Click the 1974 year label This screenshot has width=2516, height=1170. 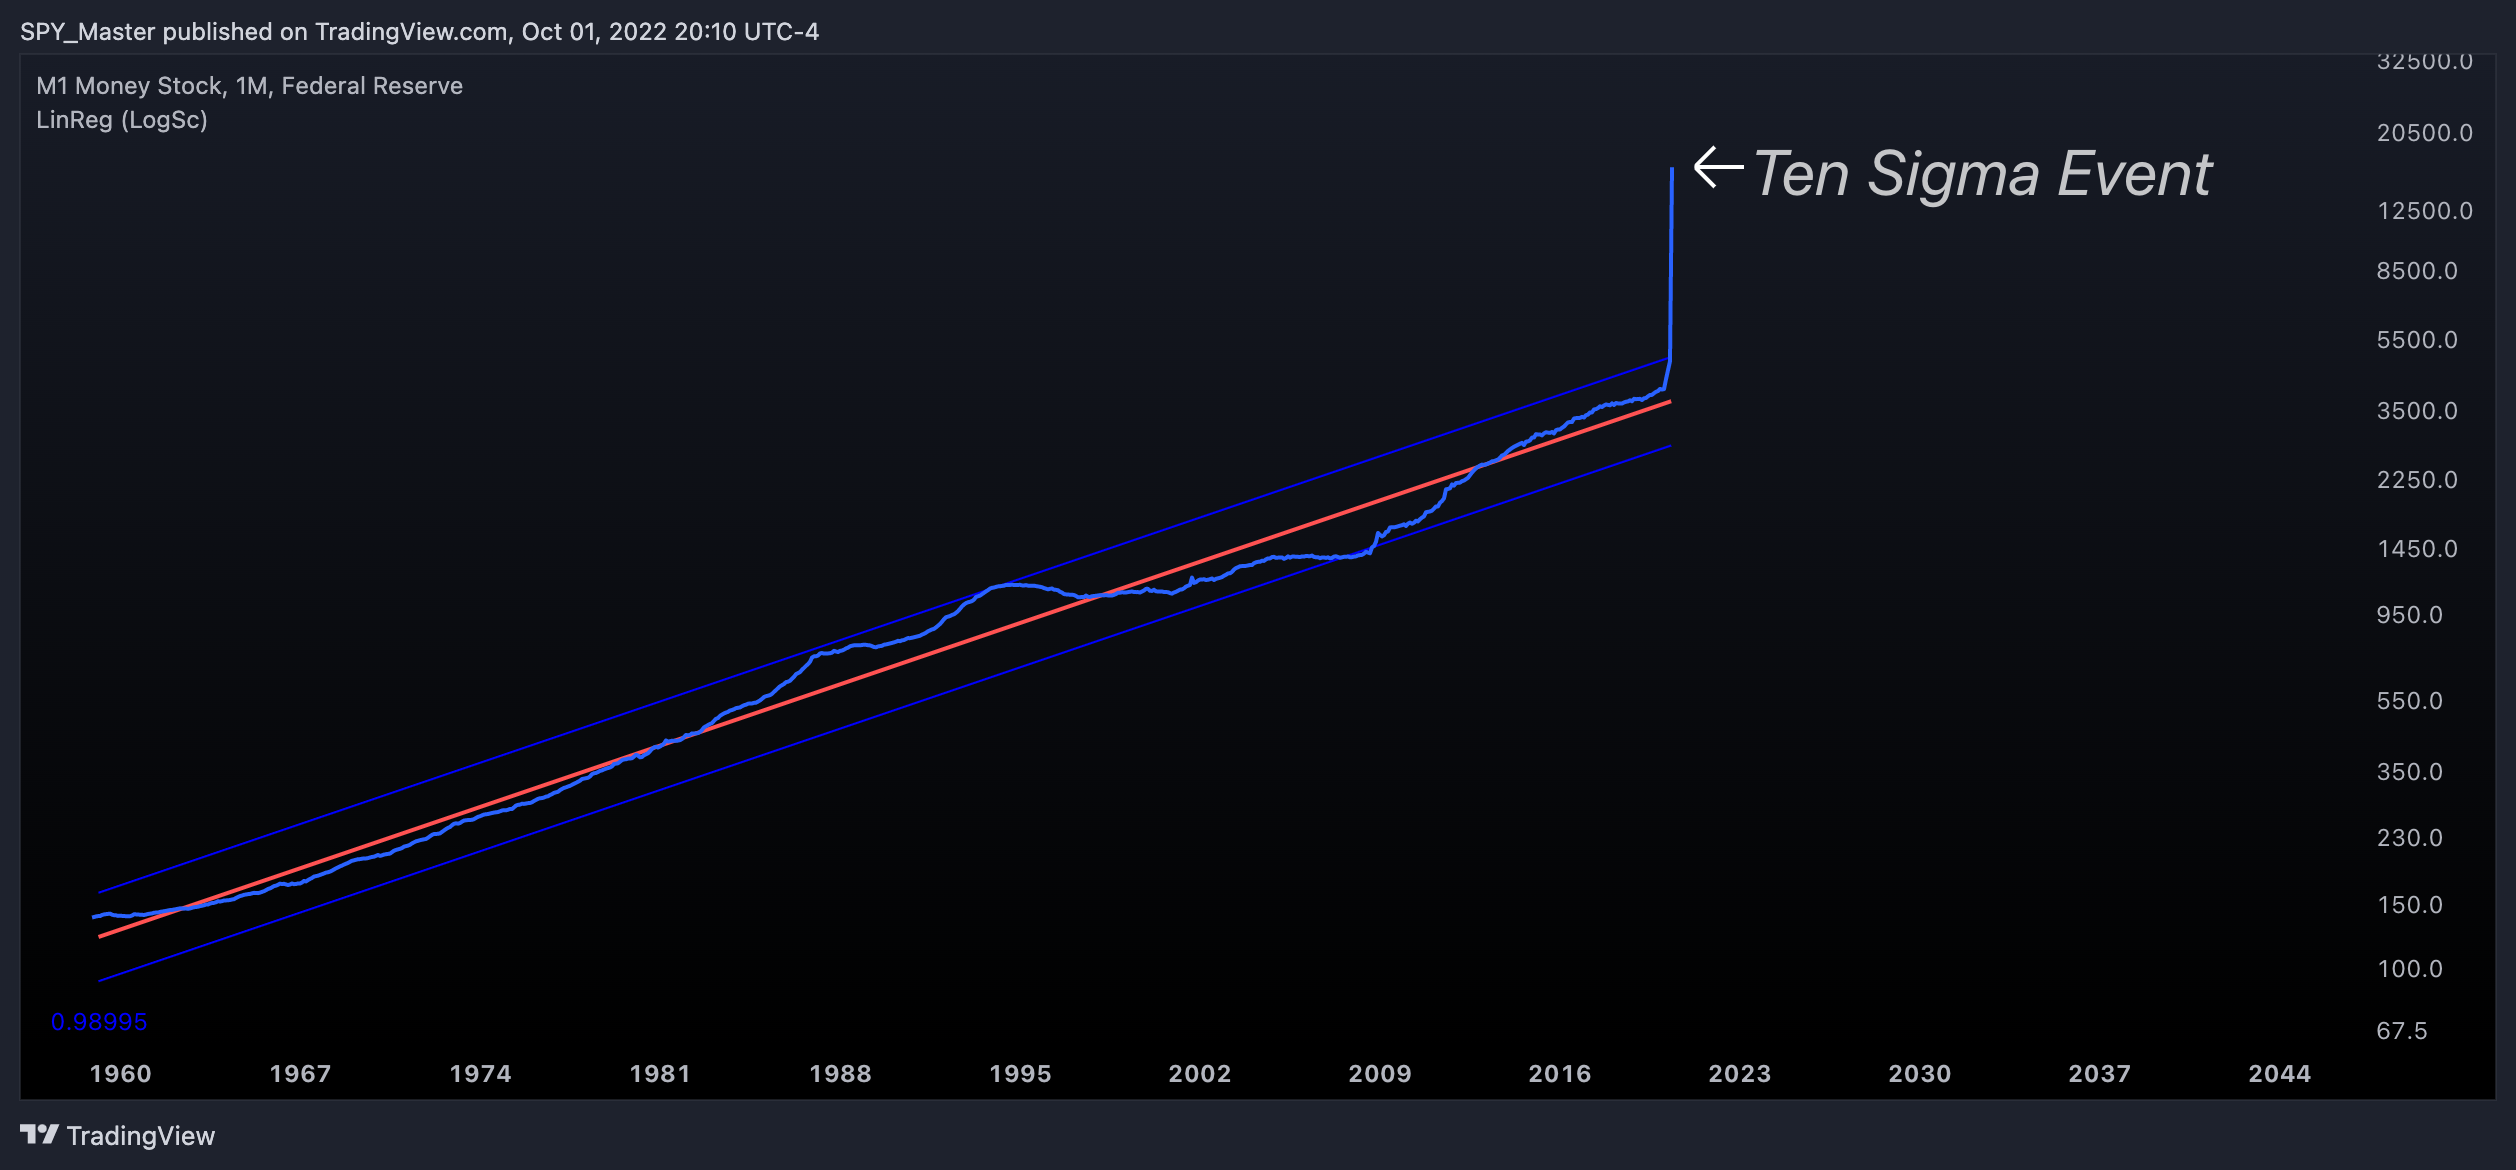[481, 1074]
